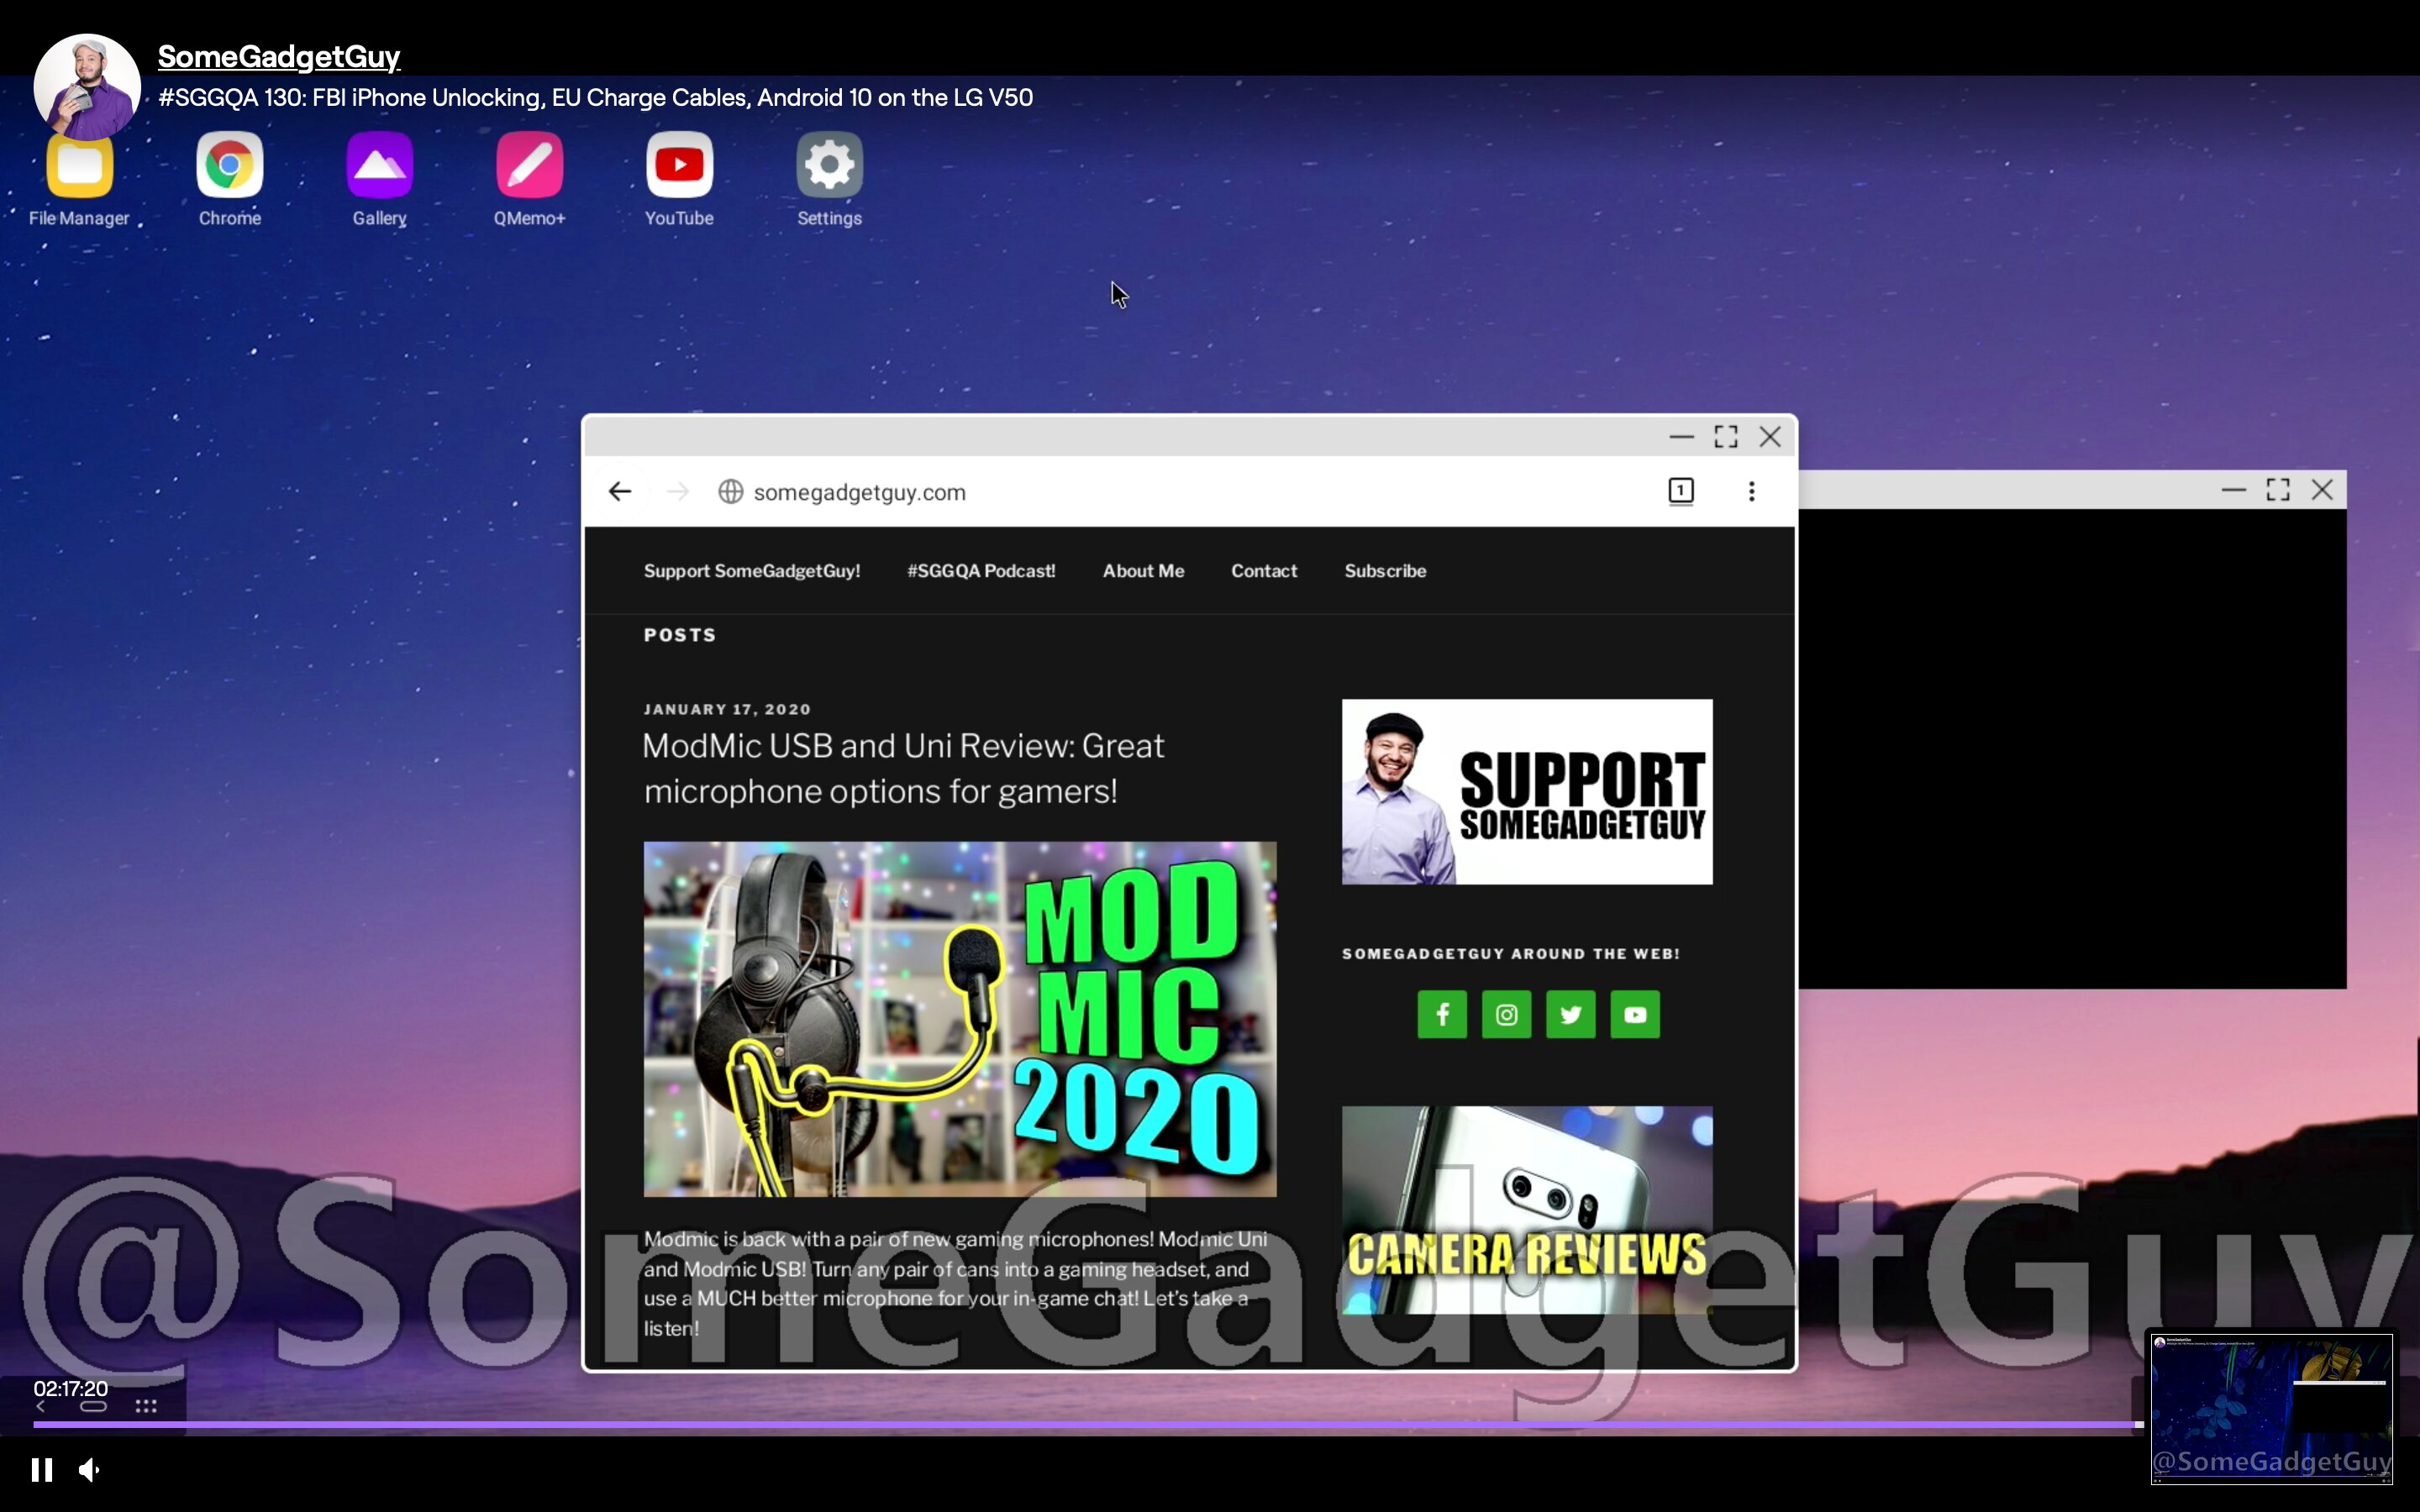Close the black background window
The height and width of the screenshot is (1512, 2420).
pyautogui.click(x=2322, y=490)
